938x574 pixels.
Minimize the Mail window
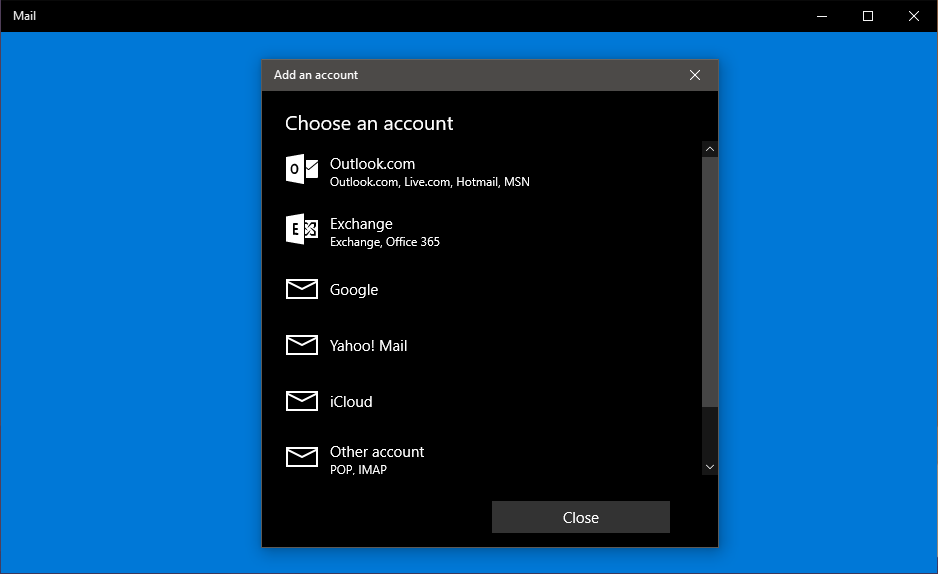(x=822, y=16)
